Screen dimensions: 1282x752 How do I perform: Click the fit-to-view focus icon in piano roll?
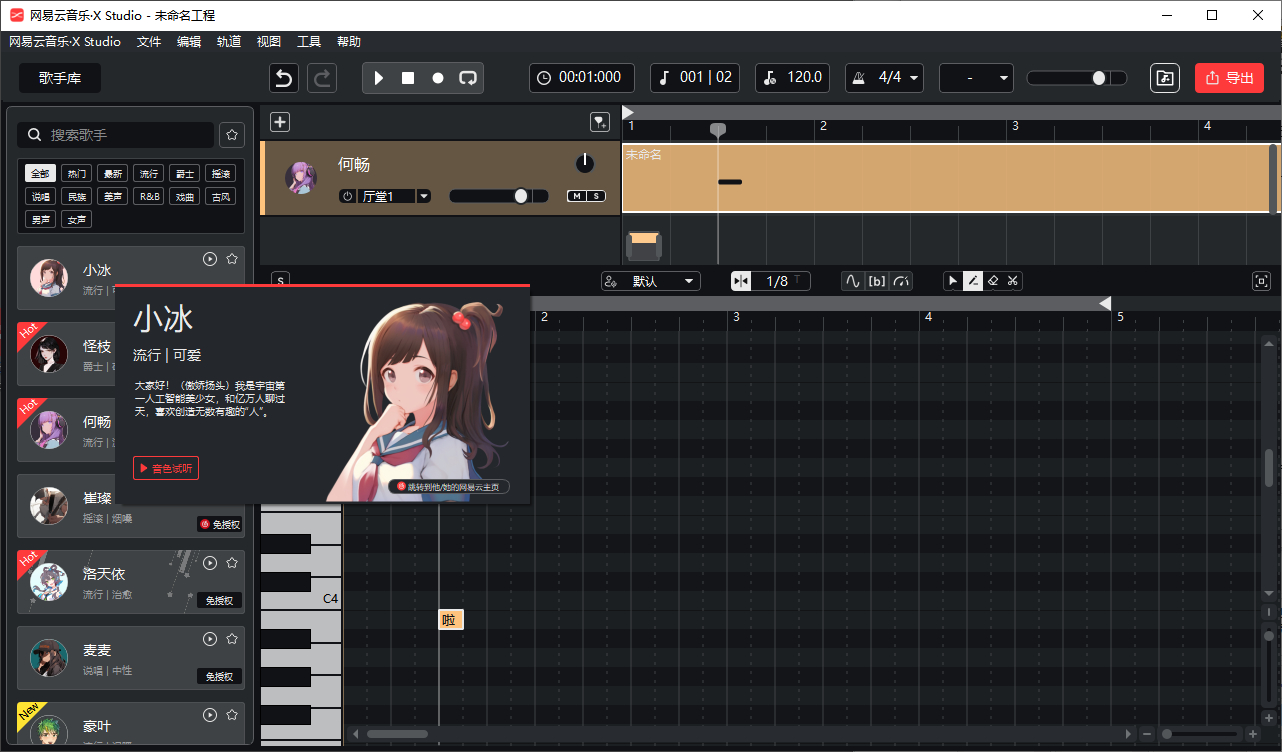click(x=1261, y=281)
